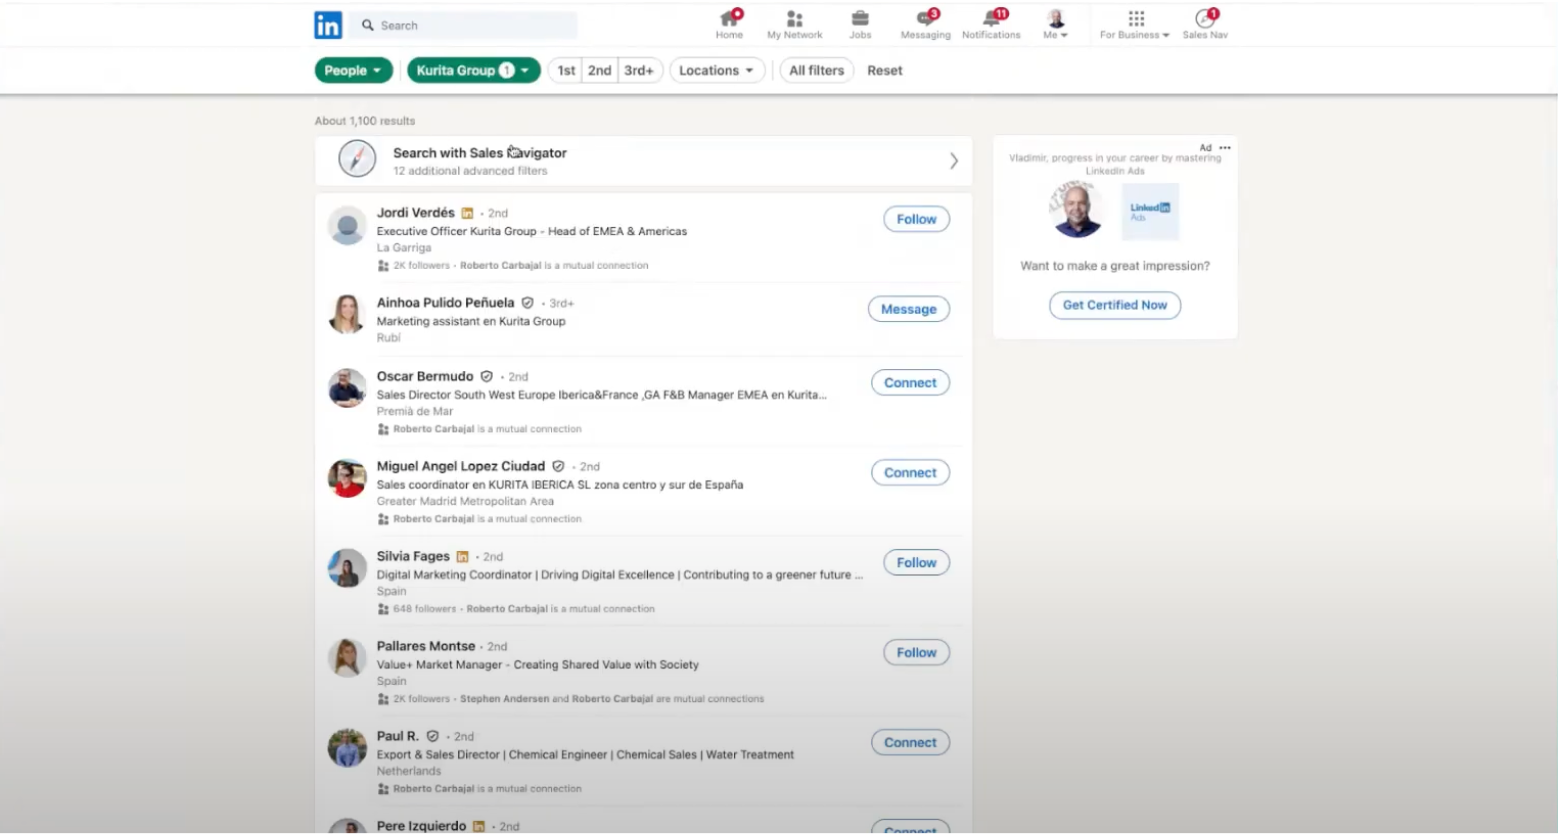
Task: Toggle the 3rd+ connections filter
Action: pos(639,70)
